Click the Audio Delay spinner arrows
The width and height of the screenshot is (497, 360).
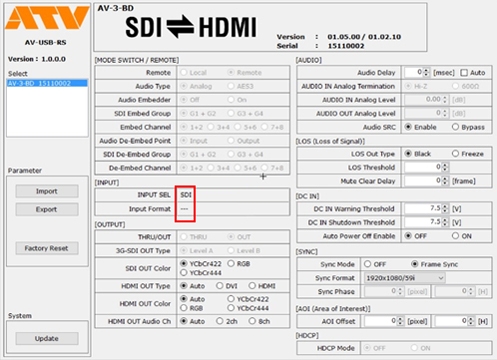pyautogui.click(x=426, y=72)
